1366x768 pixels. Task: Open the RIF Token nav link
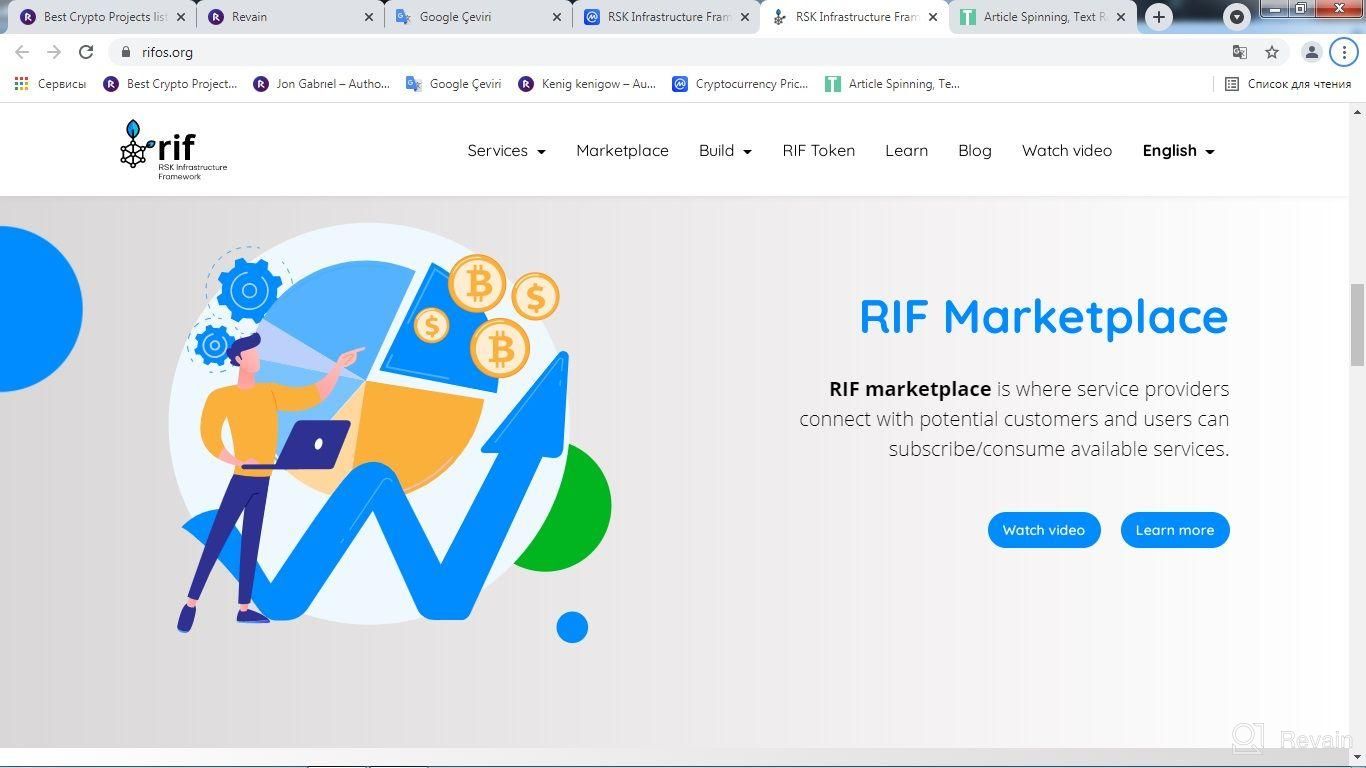point(818,151)
